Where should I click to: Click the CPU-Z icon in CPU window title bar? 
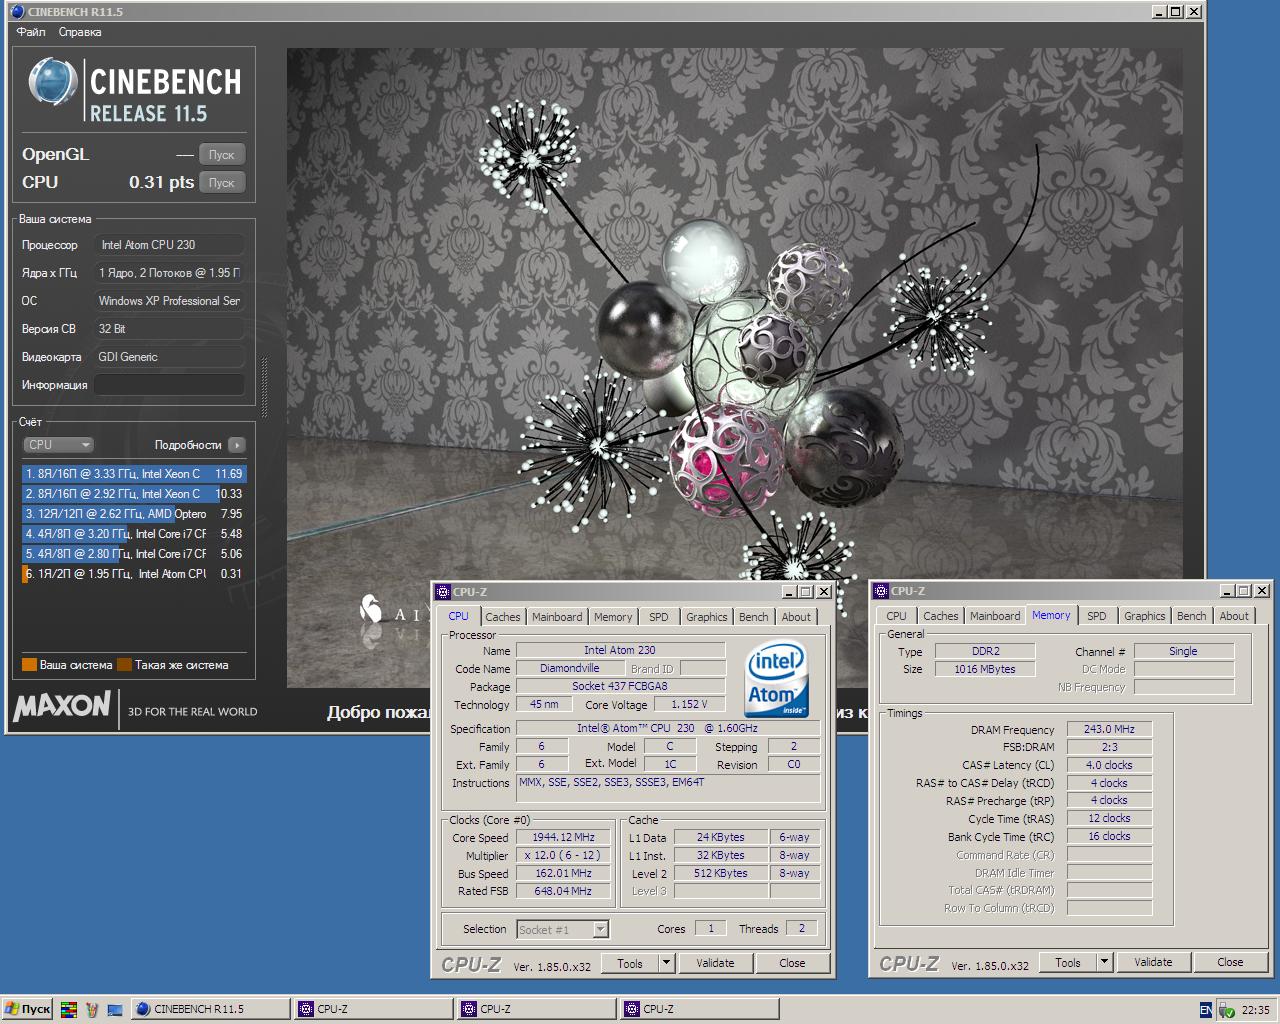[444, 592]
